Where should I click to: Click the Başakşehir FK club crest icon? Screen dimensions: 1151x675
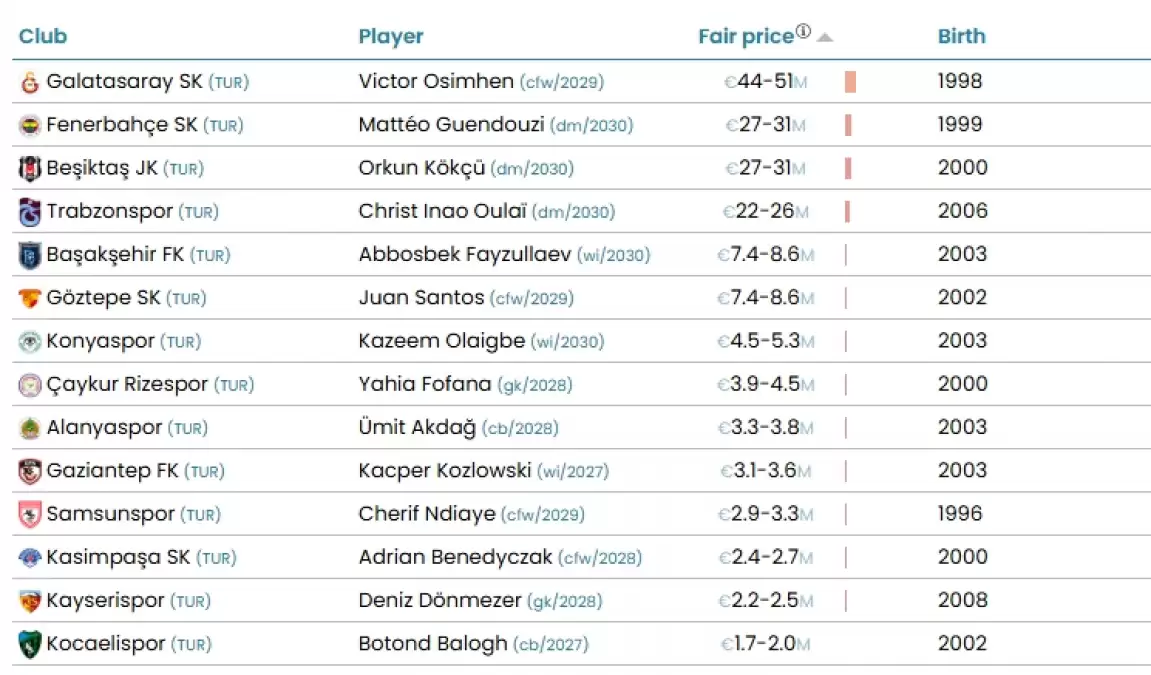[x=29, y=256]
